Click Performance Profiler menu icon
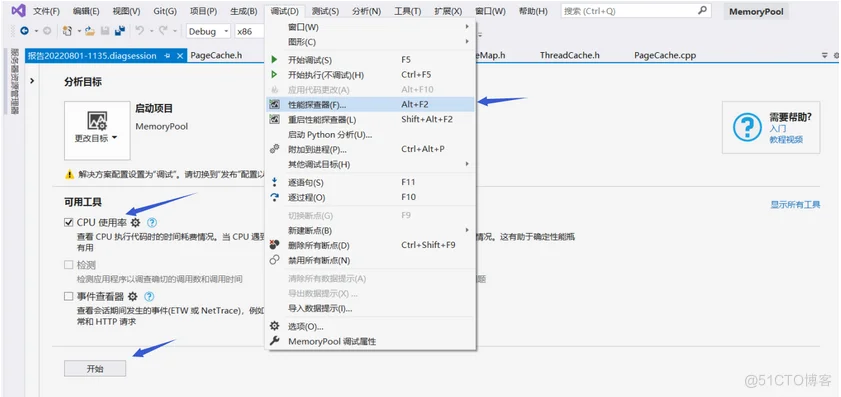This screenshot has height=397, width=841. click(275, 105)
